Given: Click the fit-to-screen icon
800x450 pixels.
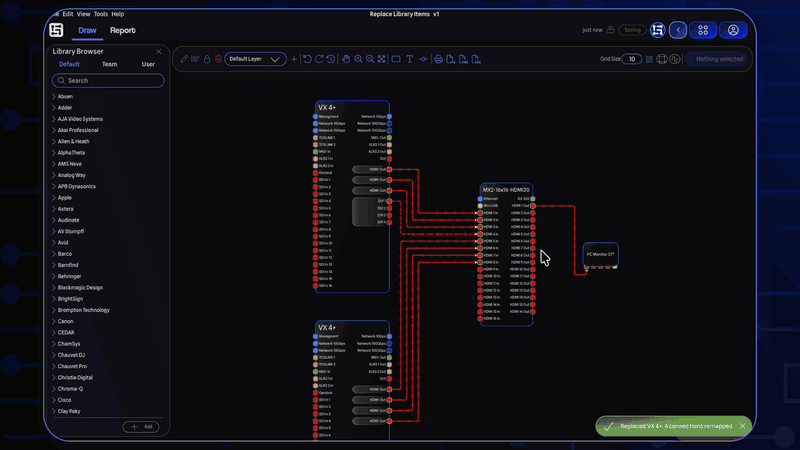Looking at the screenshot, I should click(382, 59).
